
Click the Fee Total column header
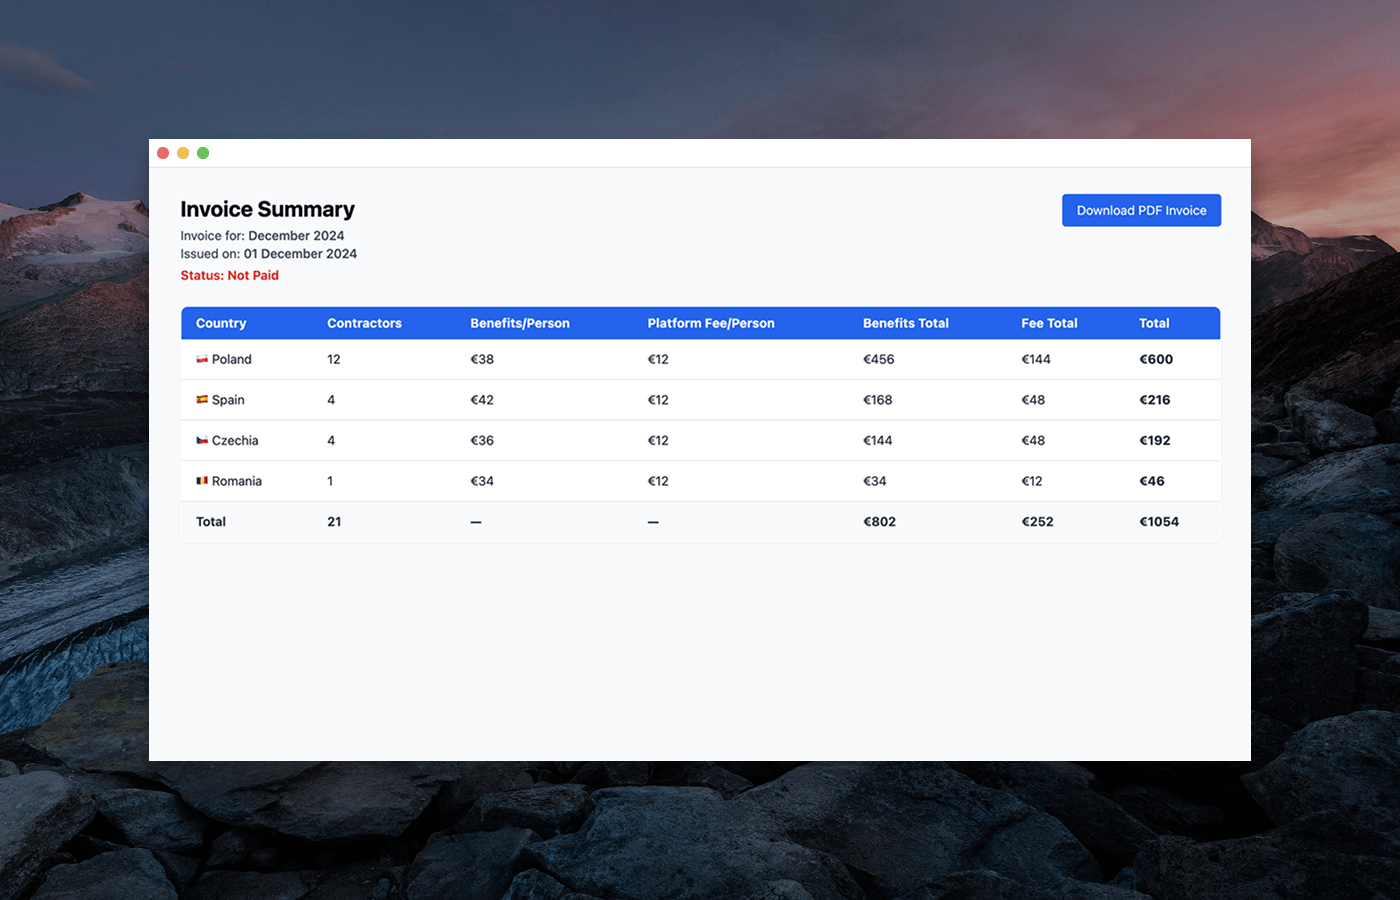click(1049, 323)
